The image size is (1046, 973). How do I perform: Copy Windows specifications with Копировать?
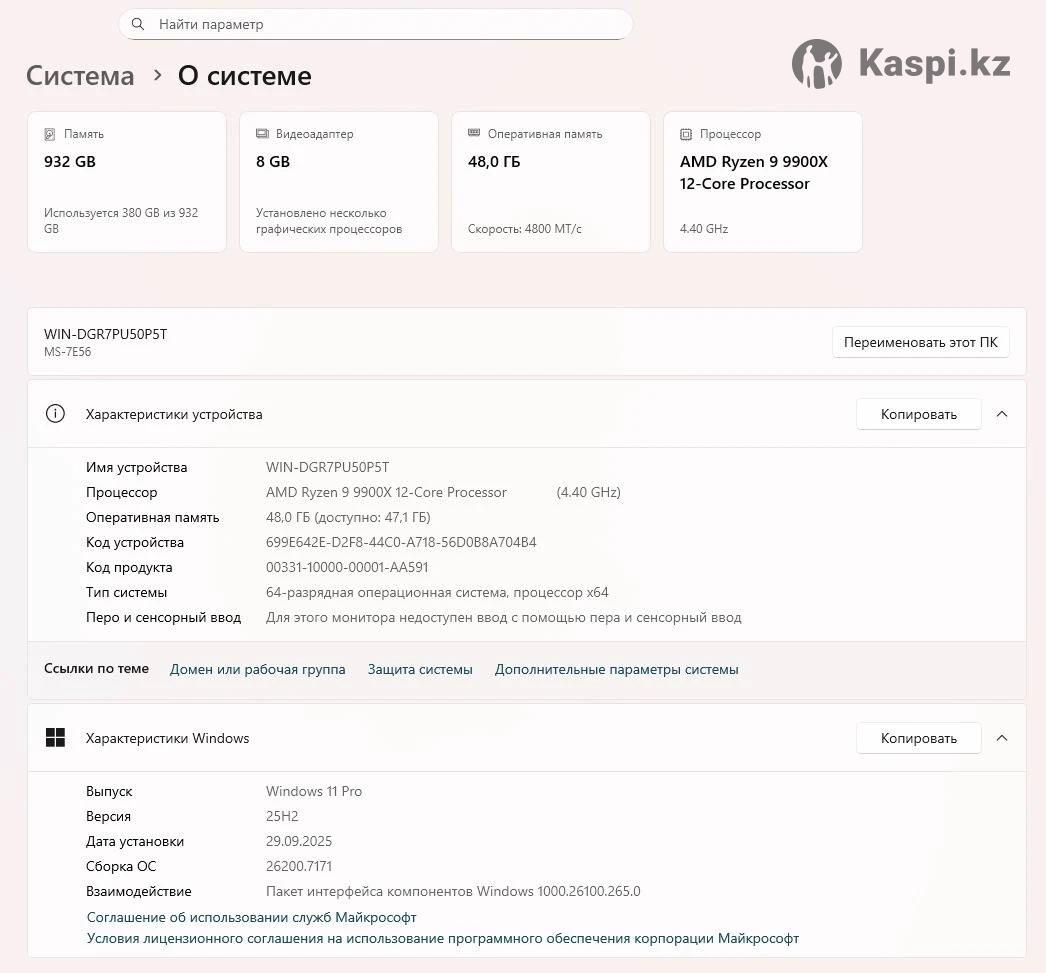click(x=918, y=738)
